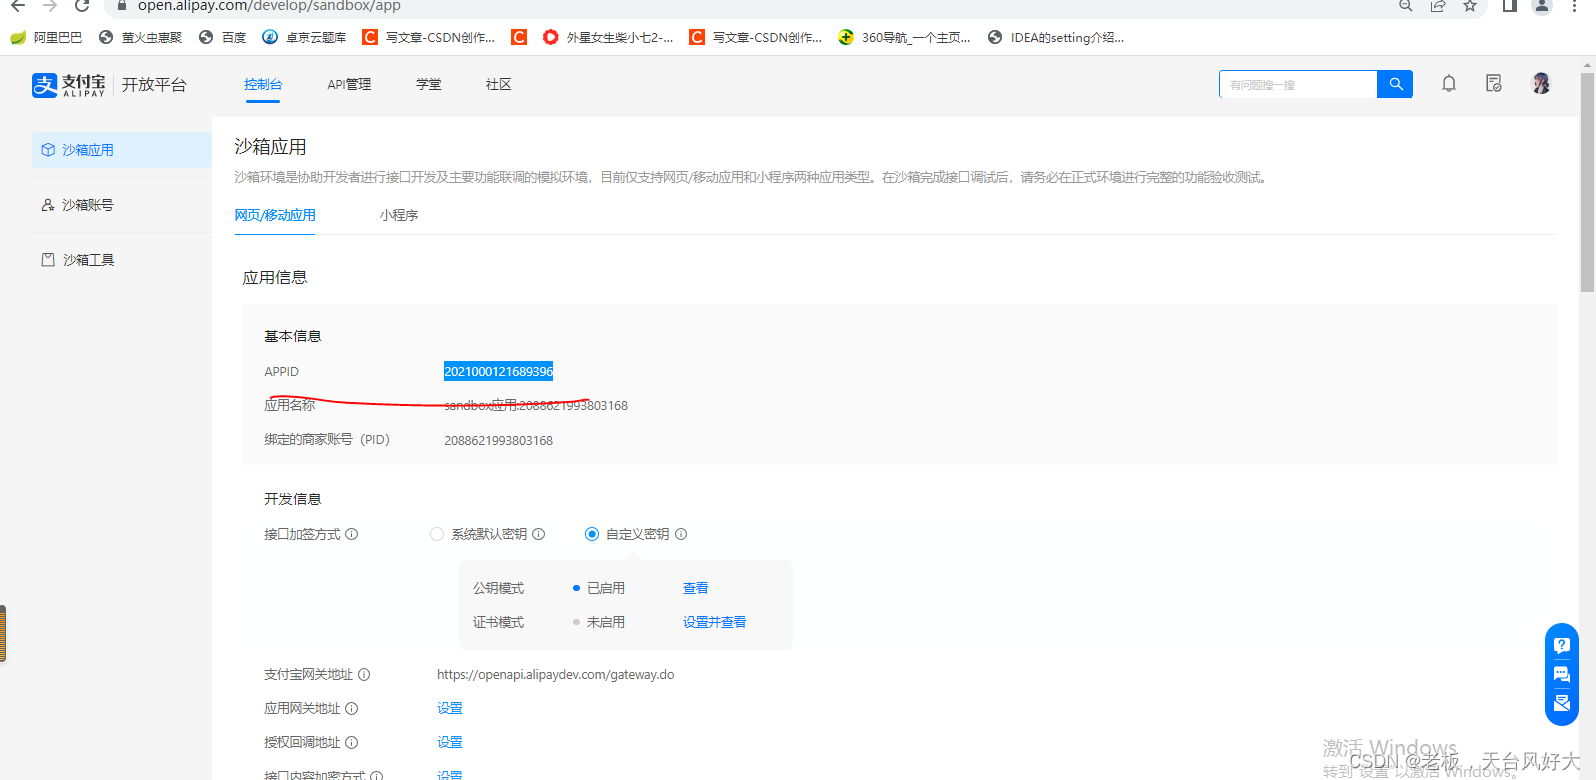Click the Alipay logo in the header
The image size is (1596, 780).
(x=68, y=85)
